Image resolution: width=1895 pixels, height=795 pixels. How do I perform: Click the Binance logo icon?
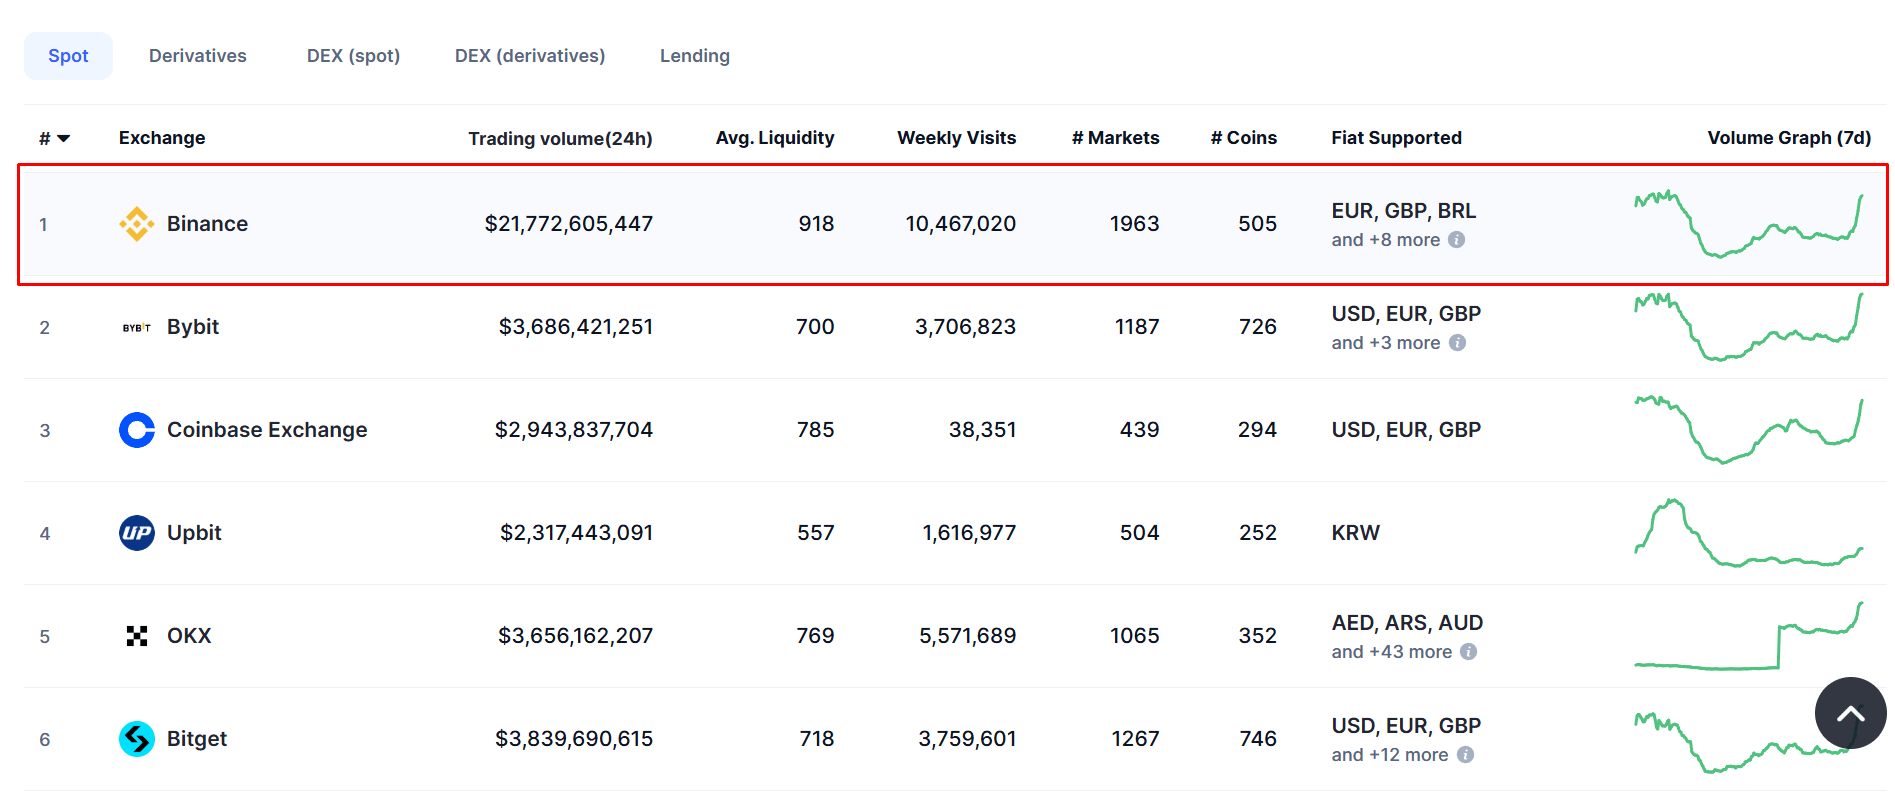point(137,224)
